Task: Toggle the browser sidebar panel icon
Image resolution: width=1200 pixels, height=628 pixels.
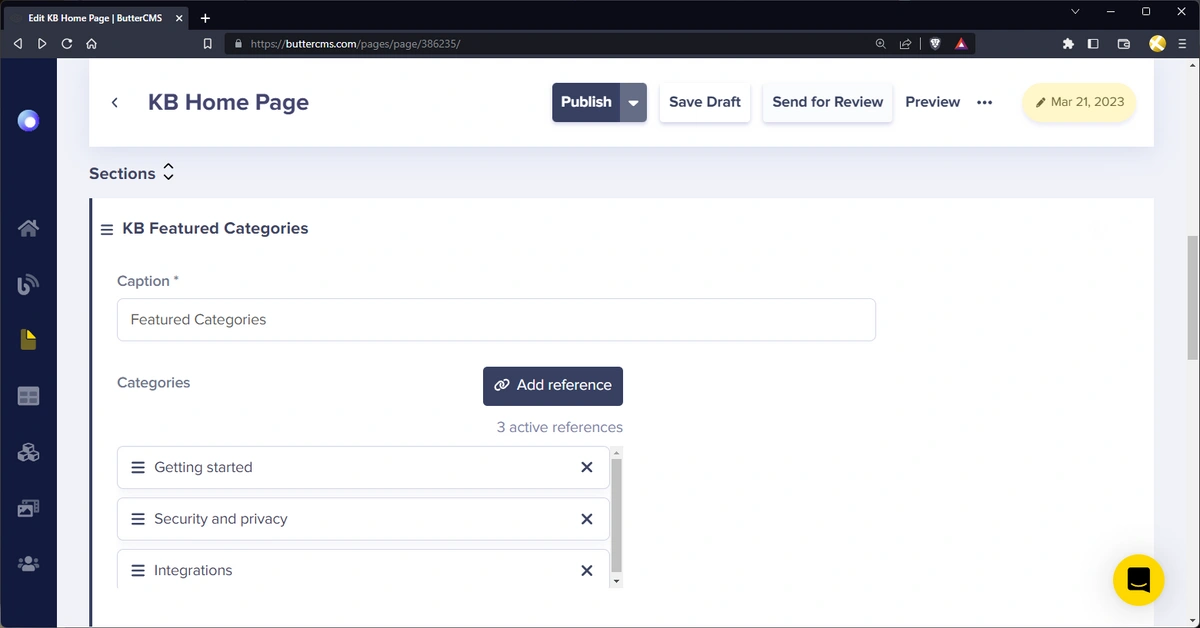Action: 1093,44
